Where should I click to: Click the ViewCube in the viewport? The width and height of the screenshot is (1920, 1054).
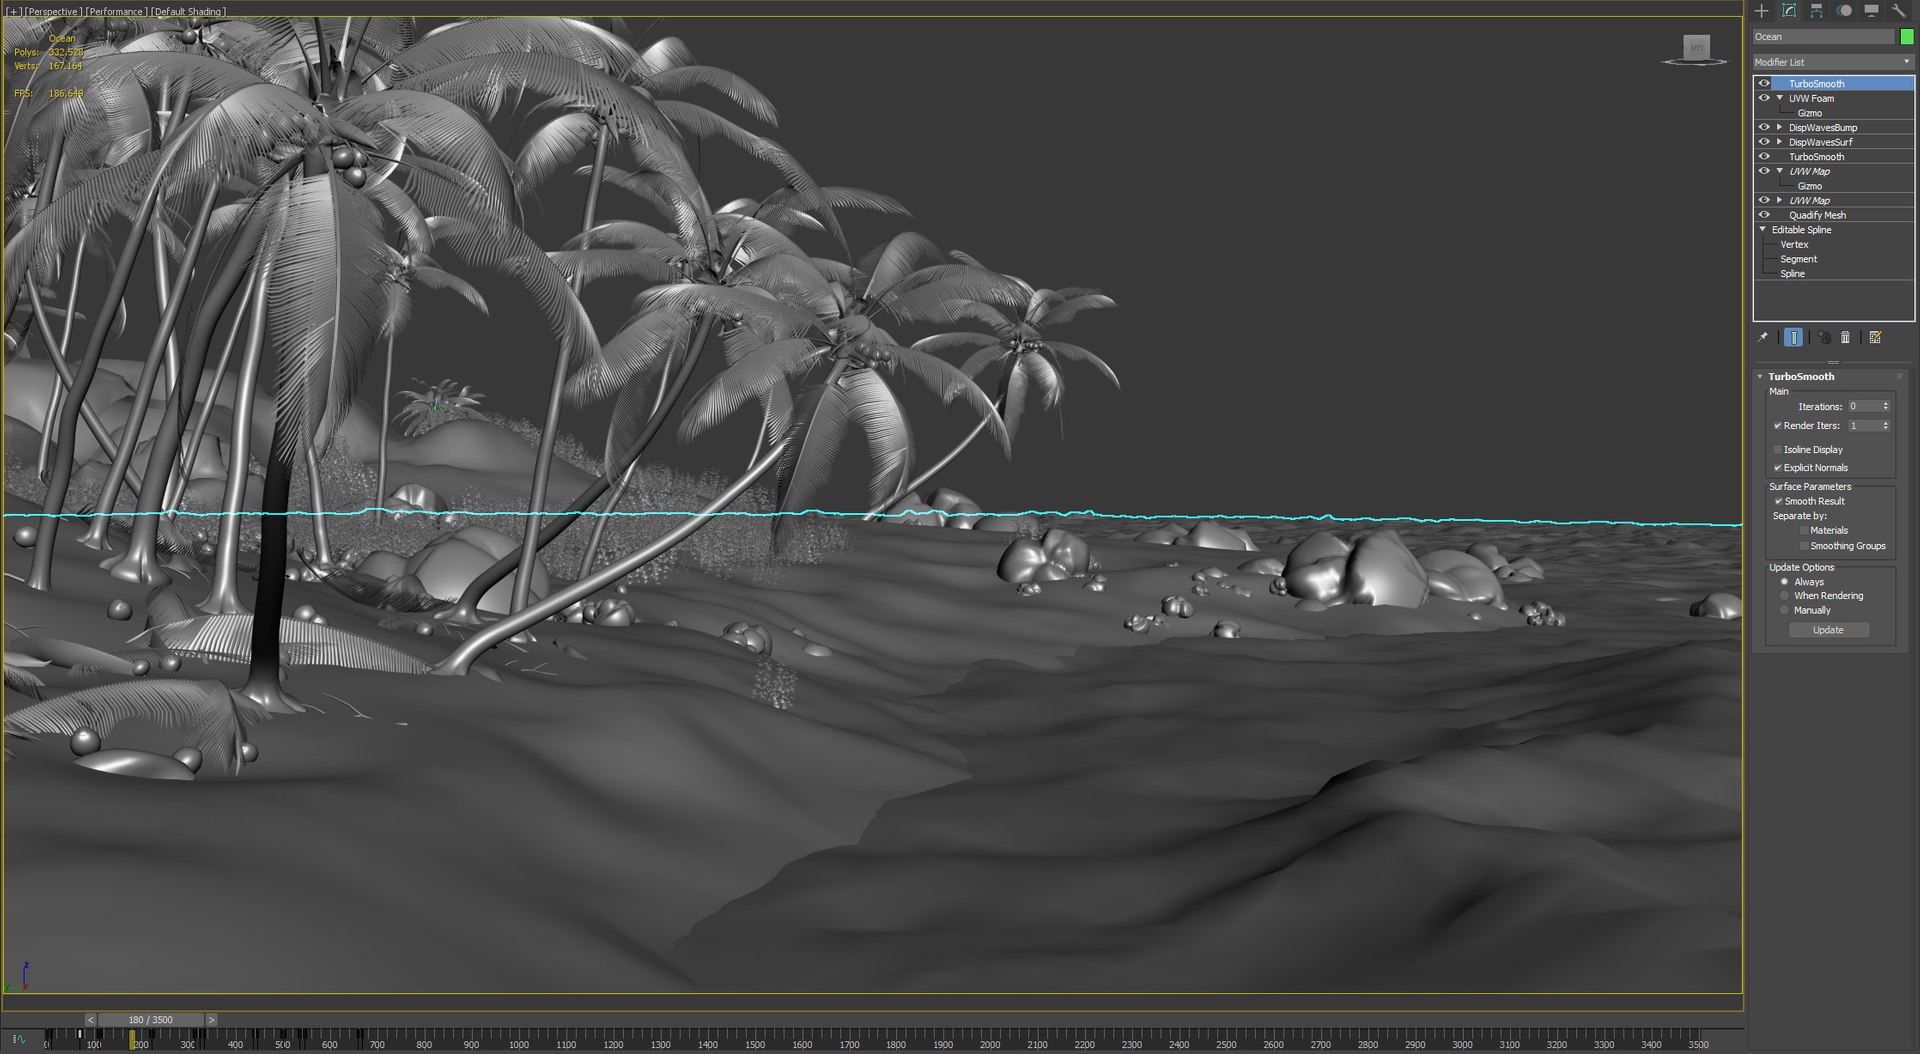(1696, 48)
